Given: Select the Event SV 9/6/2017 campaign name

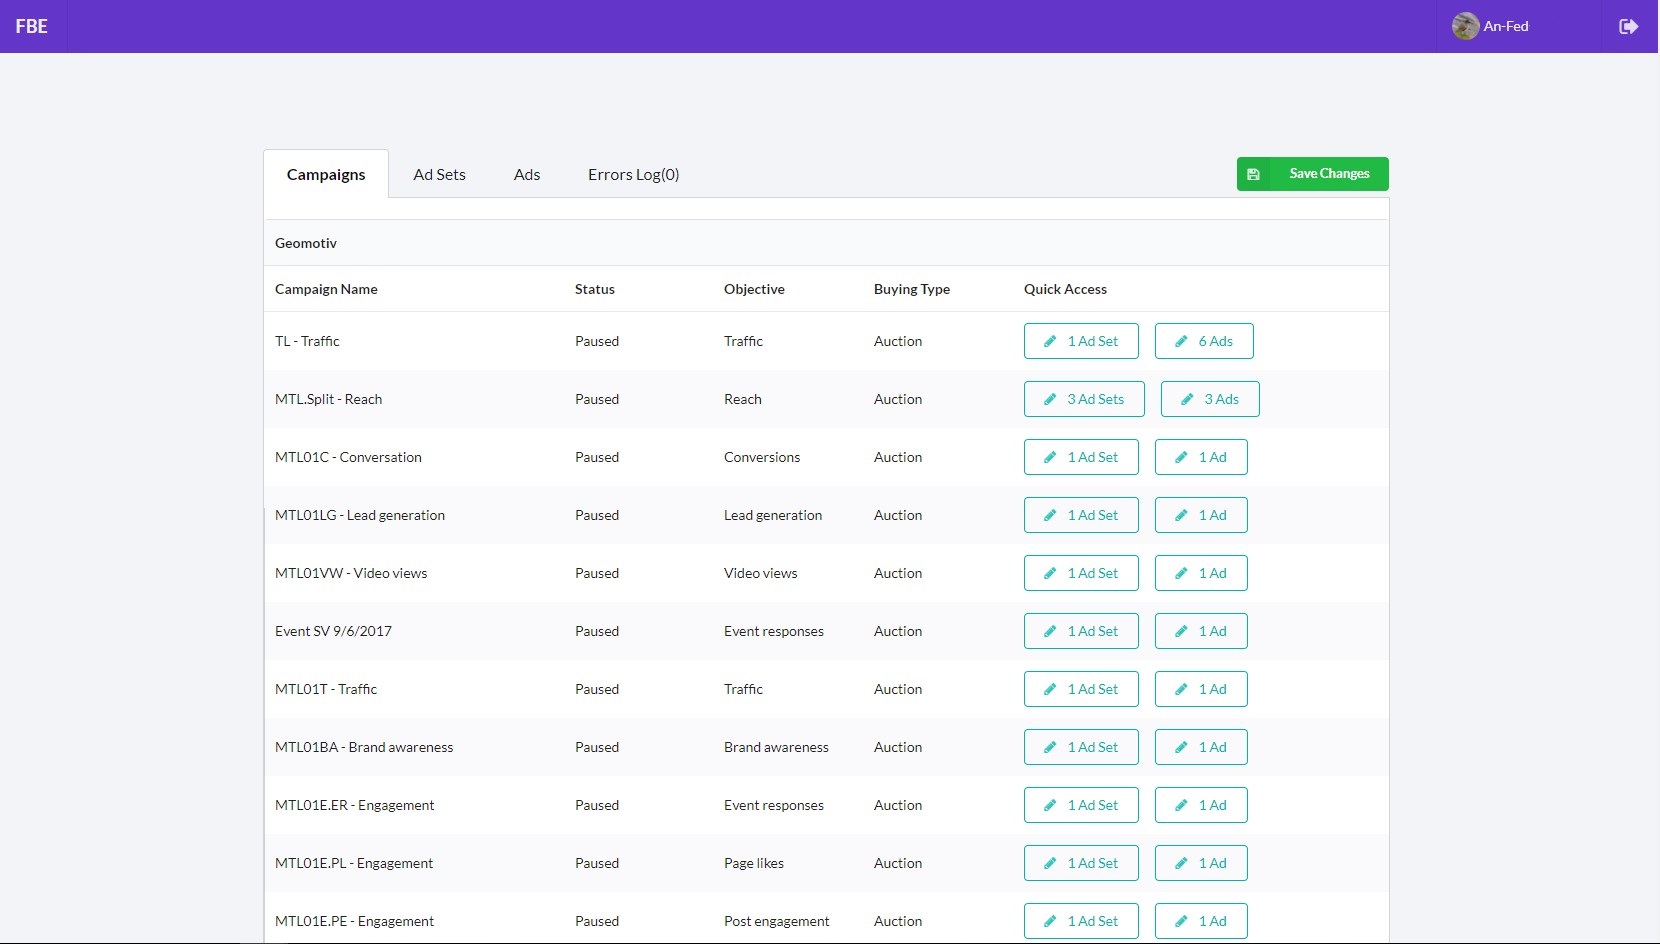Looking at the screenshot, I should pyautogui.click(x=333, y=631).
